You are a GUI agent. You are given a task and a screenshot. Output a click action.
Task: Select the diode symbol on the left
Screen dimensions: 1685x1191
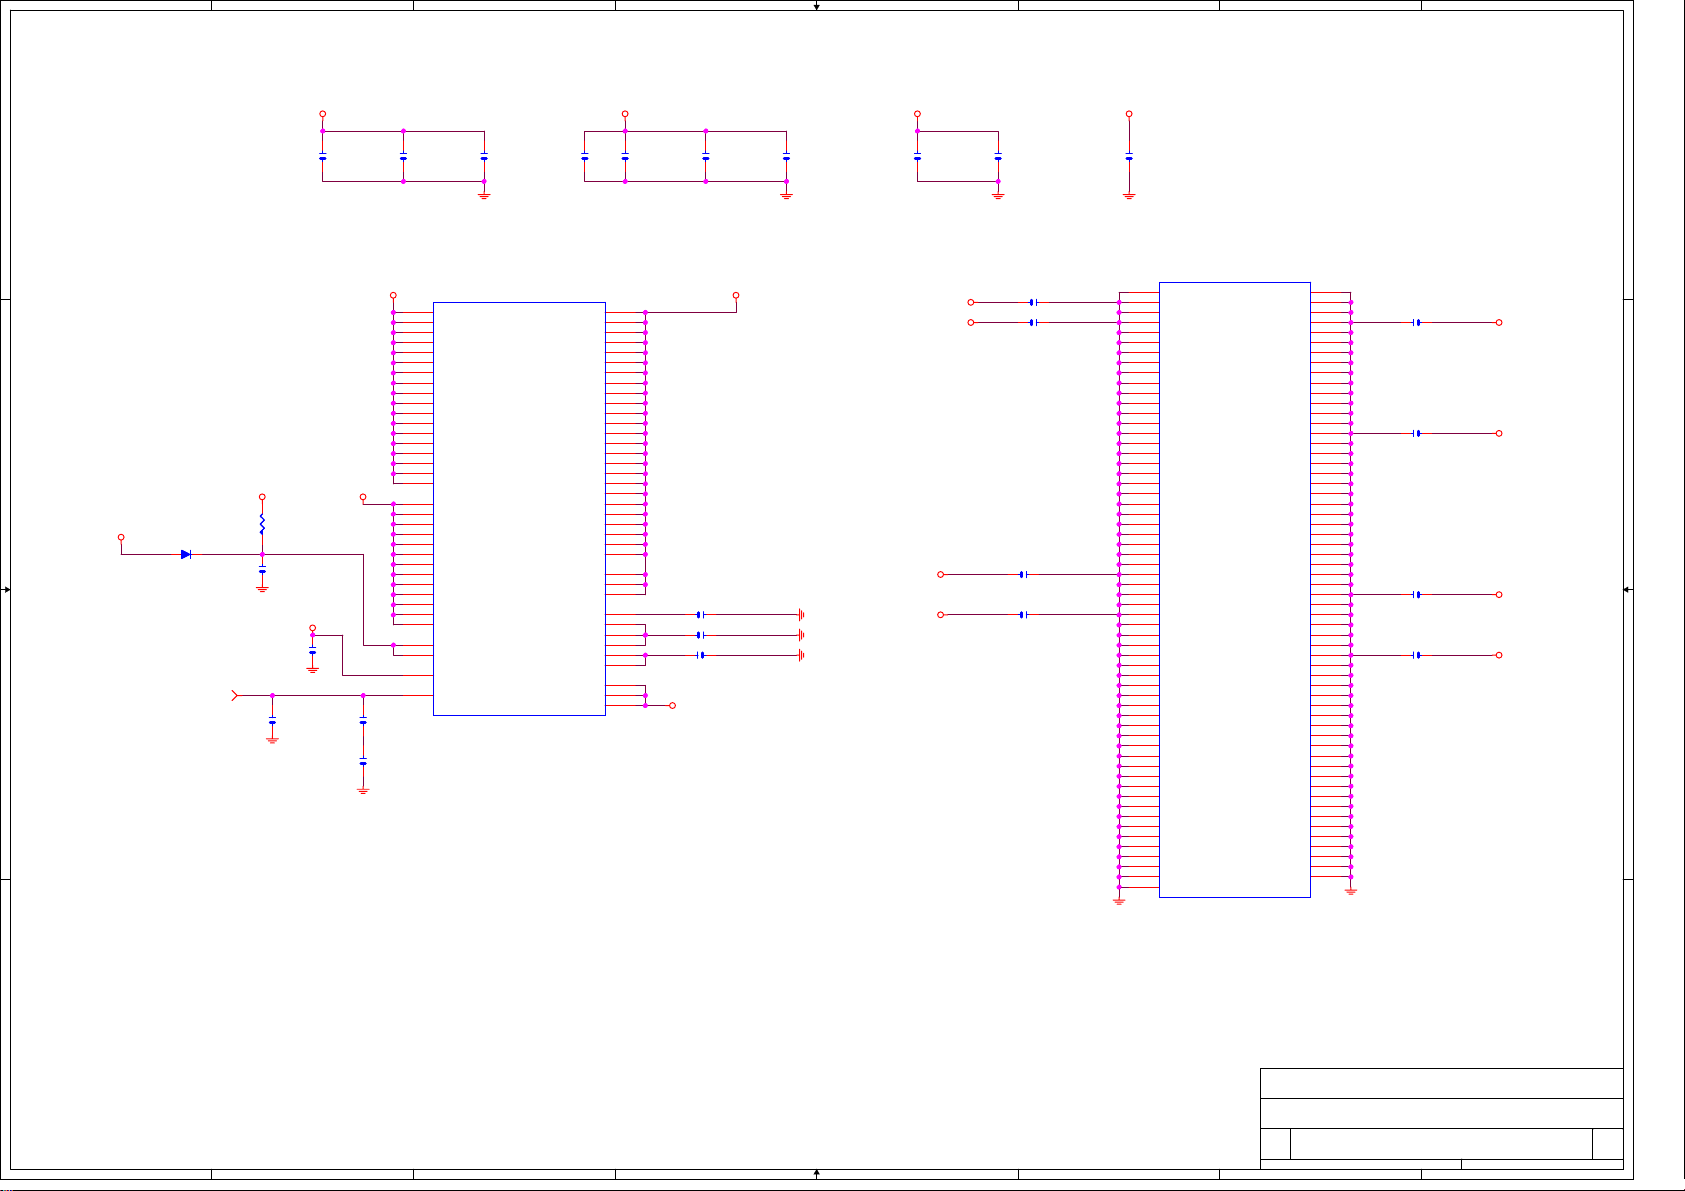(186, 554)
